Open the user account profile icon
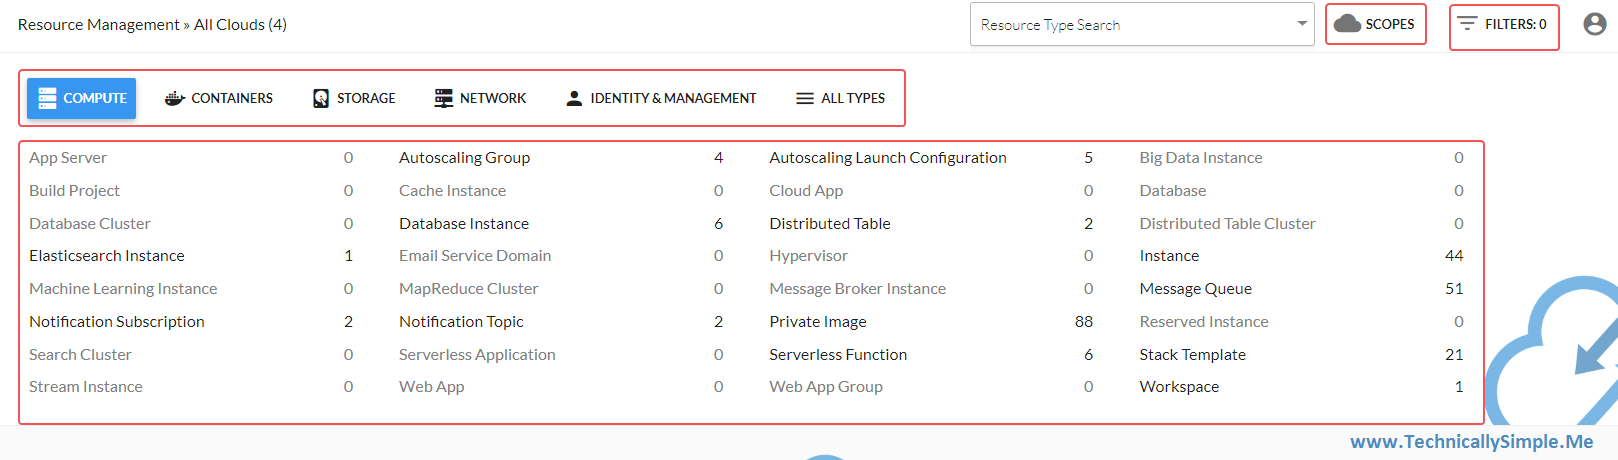This screenshot has width=1618, height=460. pyautogui.click(x=1595, y=24)
